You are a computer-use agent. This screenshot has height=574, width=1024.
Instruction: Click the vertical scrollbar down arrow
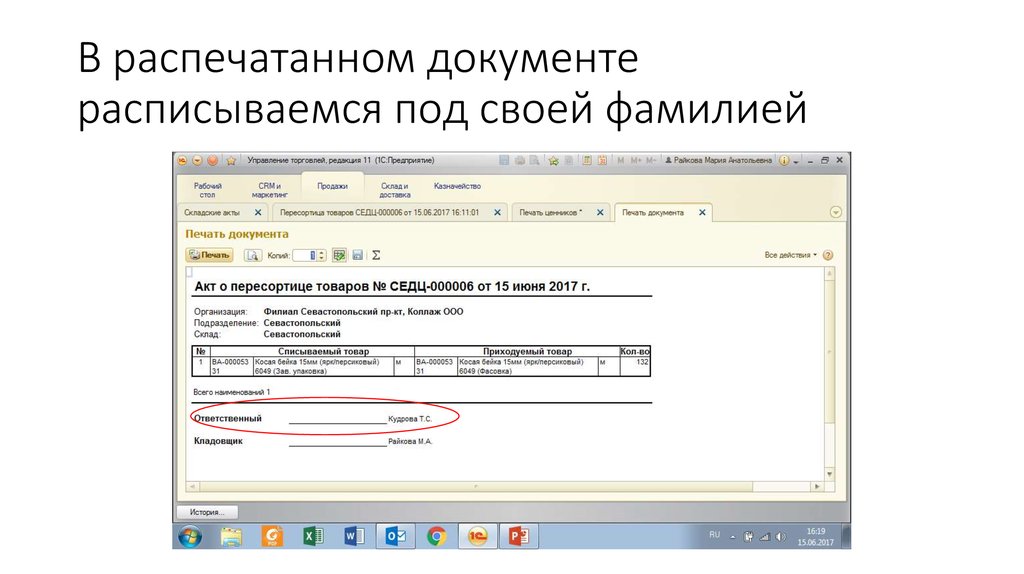(829, 474)
